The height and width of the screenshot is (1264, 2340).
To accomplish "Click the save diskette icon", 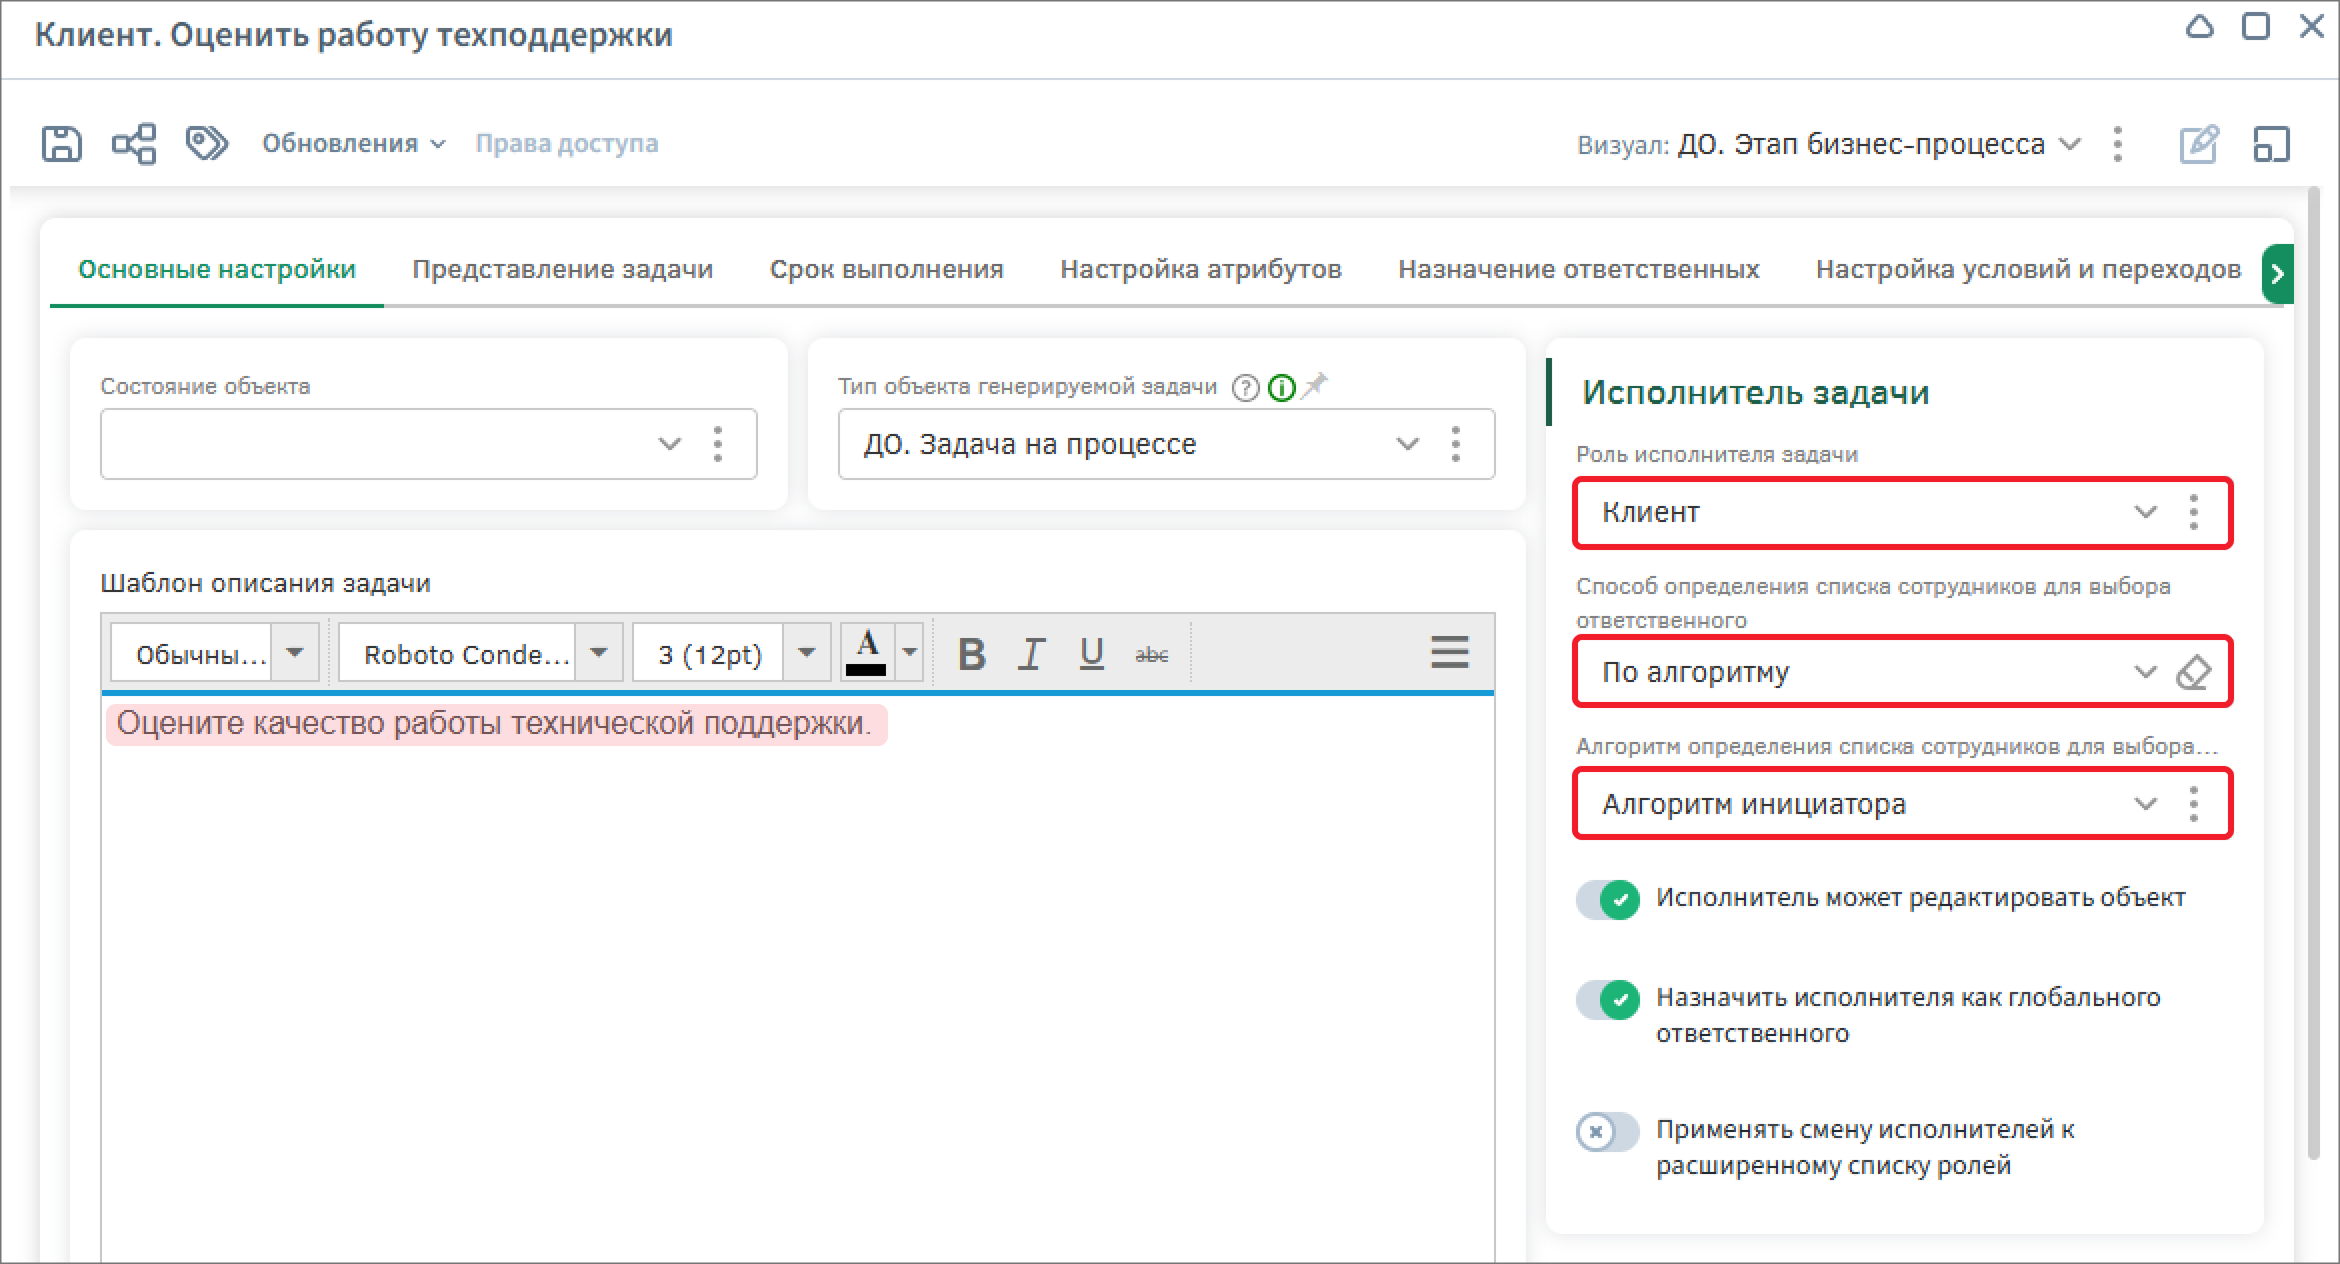I will coord(61,144).
